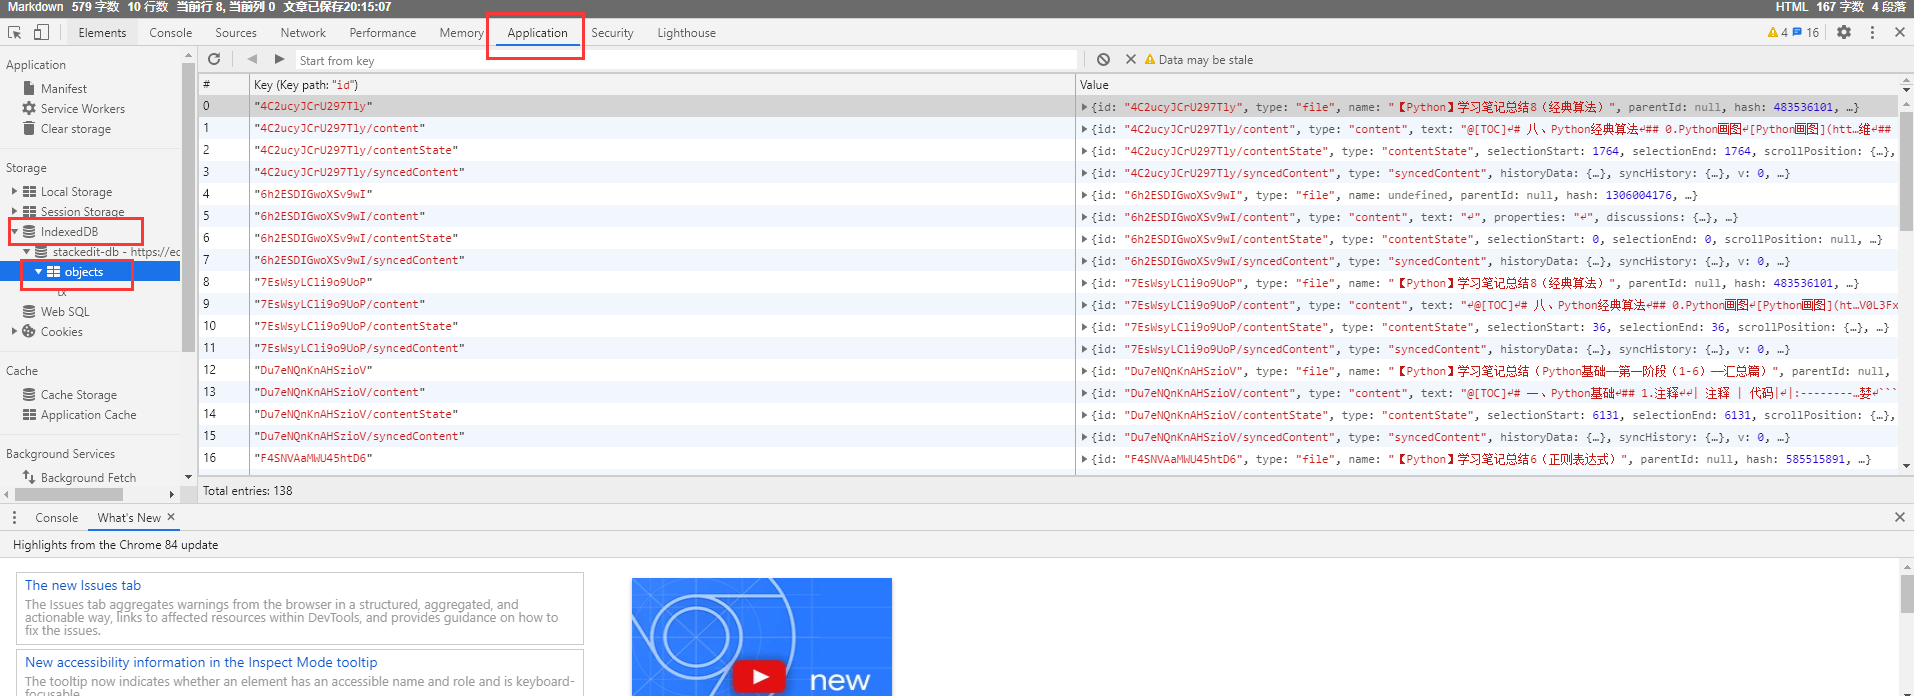This screenshot has height=696, width=1914.
Task: Expand the value object in row 12
Action: click(x=1085, y=371)
